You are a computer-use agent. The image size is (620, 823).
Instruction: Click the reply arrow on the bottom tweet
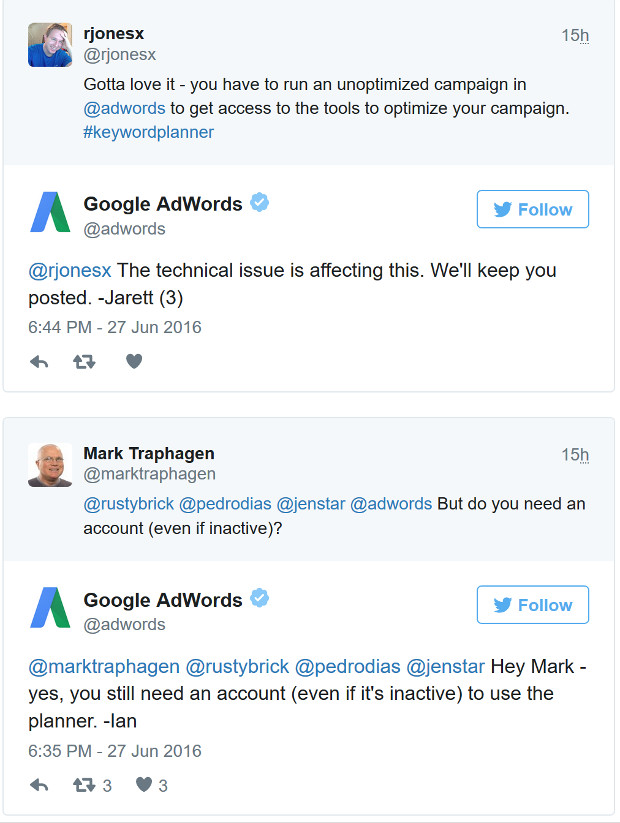tap(39, 785)
